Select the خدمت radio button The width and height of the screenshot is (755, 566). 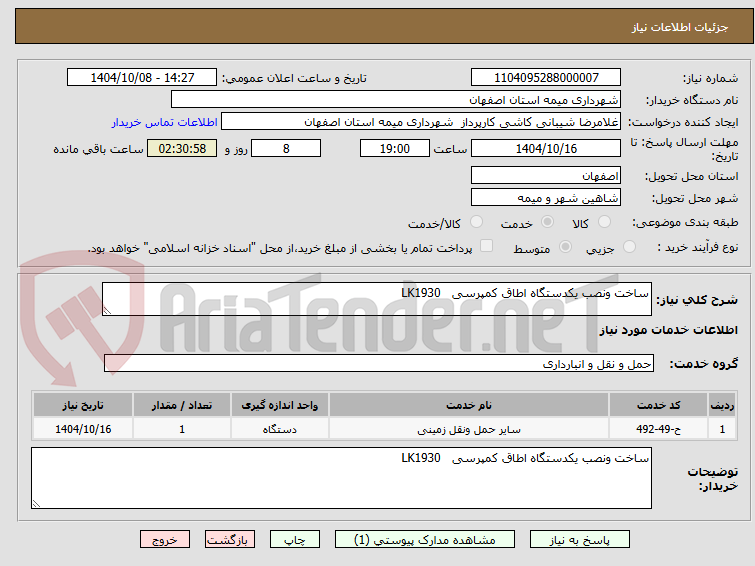coord(547,222)
